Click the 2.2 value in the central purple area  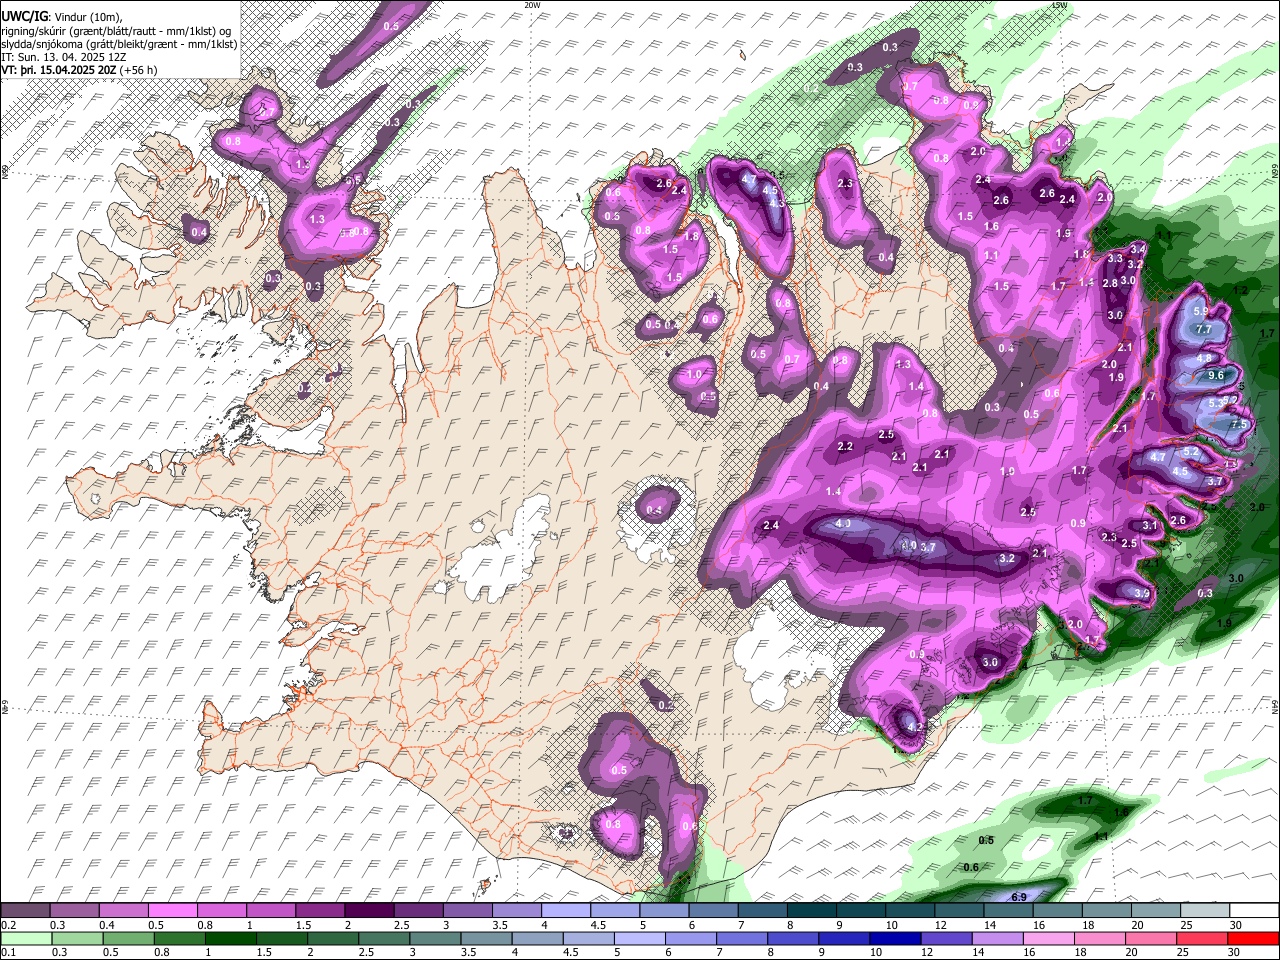point(845,446)
